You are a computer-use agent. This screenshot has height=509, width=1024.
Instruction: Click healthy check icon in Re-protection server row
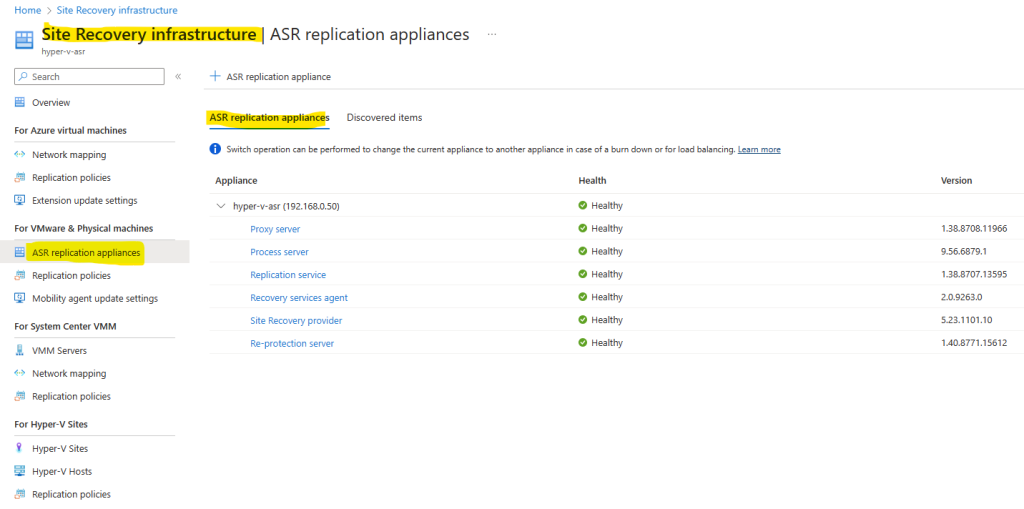[583, 343]
